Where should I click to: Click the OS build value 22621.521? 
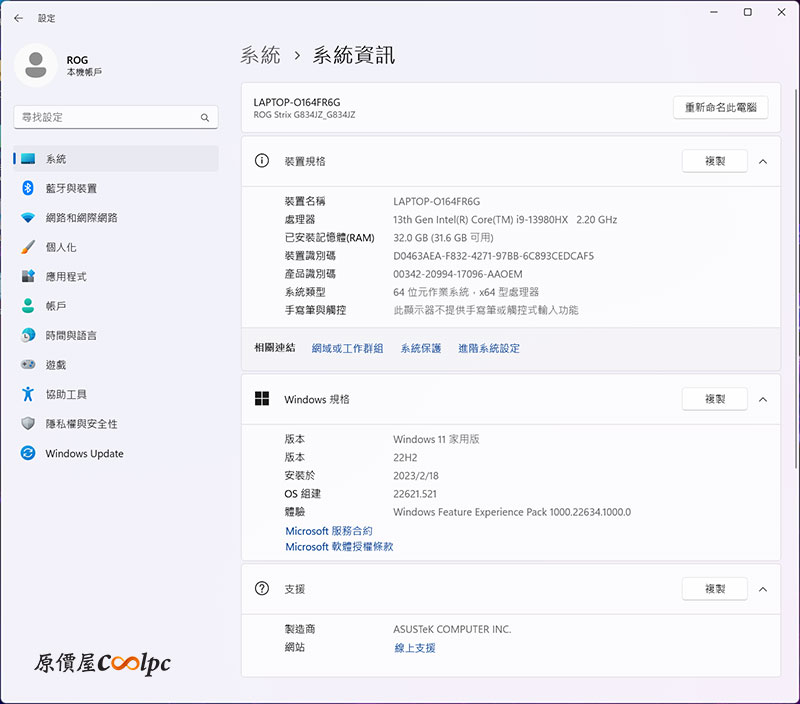[415, 494]
